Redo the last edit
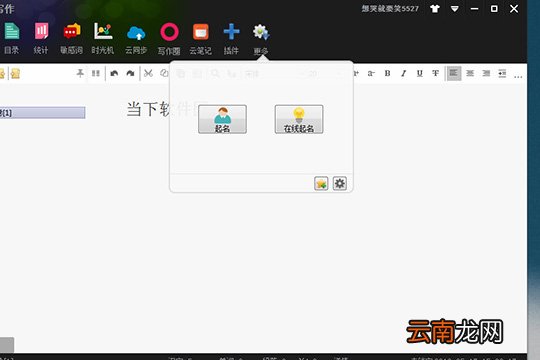 coord(130,73)
